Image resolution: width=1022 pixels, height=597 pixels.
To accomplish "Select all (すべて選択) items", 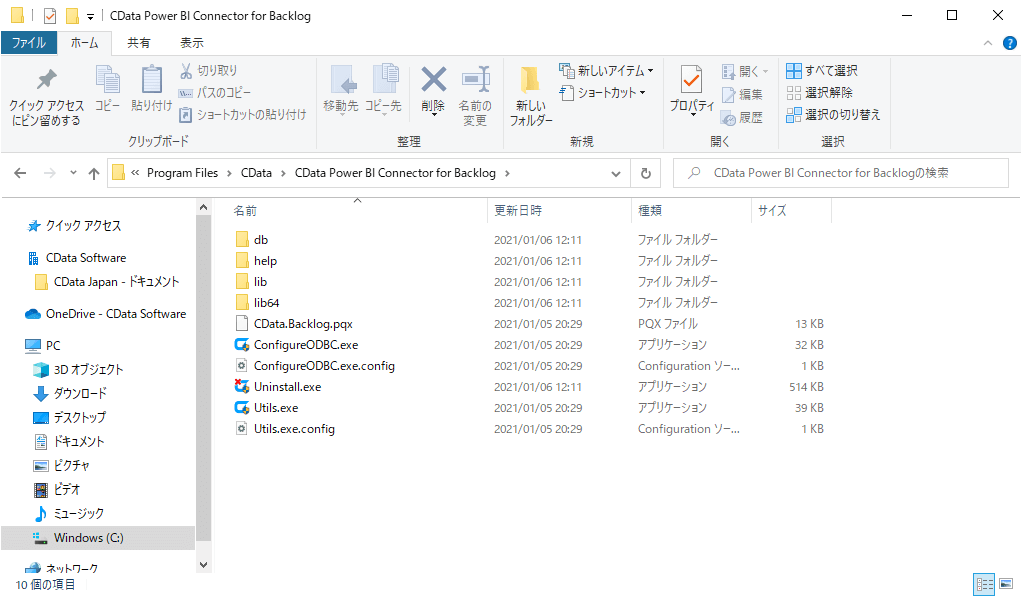I will [x=822, y=70].
